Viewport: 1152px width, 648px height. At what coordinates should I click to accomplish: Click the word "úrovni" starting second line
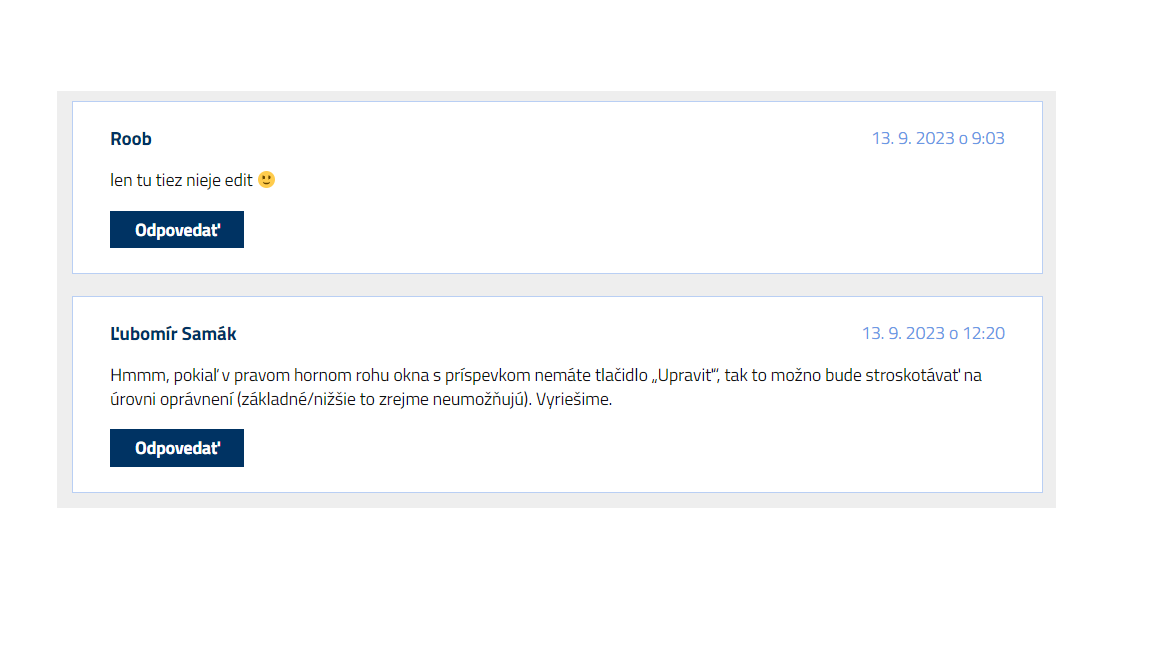tap(133, 400)
